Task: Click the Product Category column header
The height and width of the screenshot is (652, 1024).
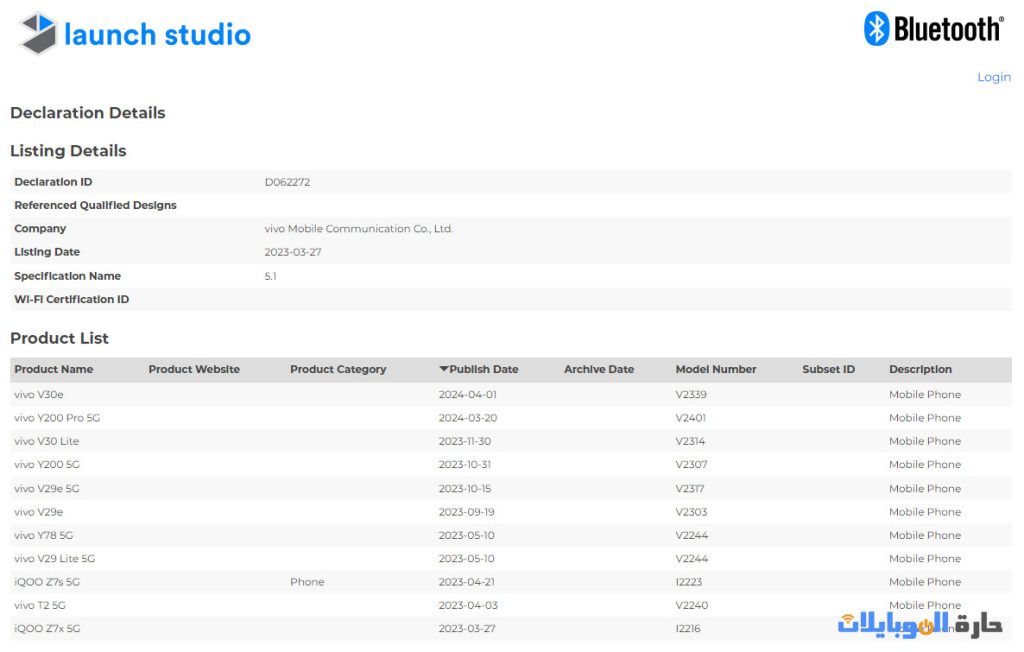Action: tap(338, 369)
